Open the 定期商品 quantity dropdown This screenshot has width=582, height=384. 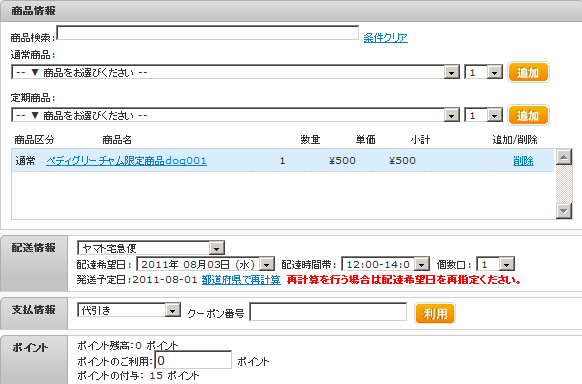(484, 115)
